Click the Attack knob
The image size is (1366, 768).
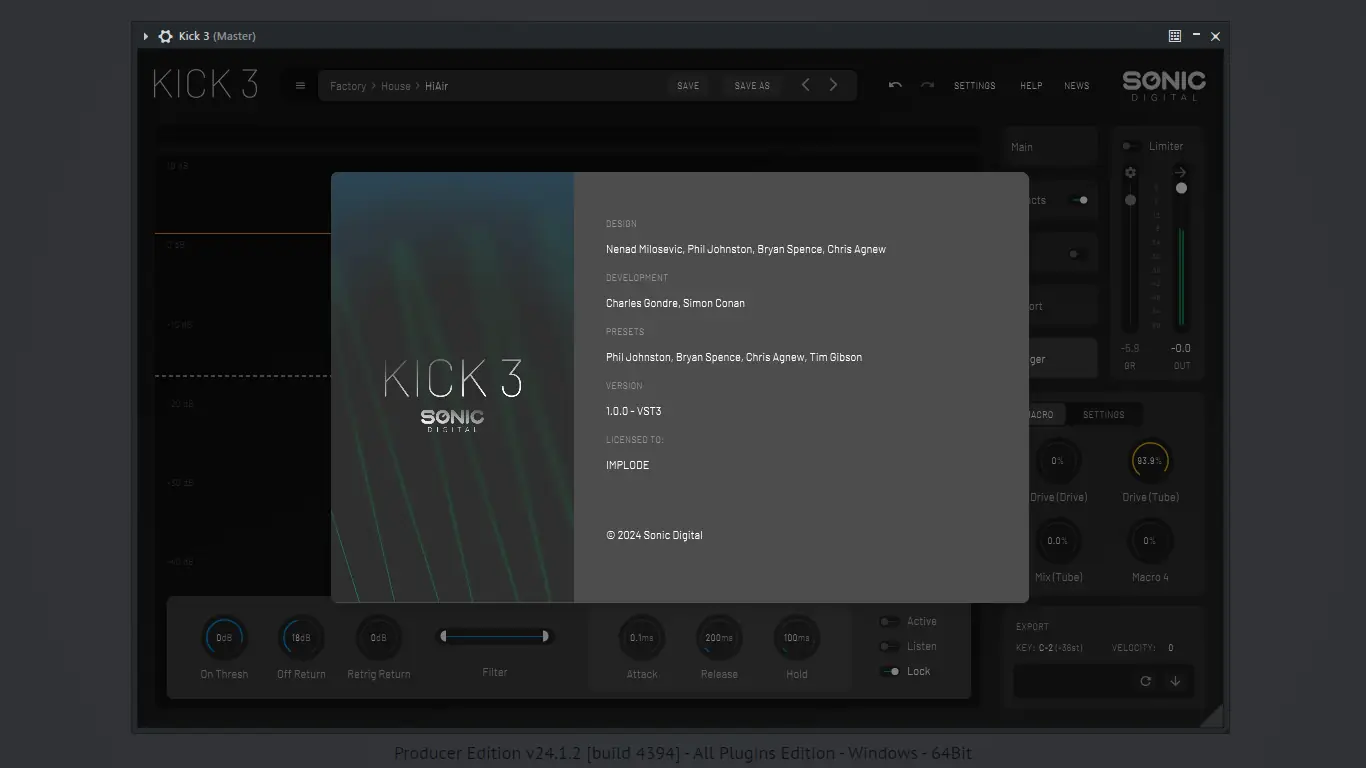pyautogui.click(x=642, y=638)
